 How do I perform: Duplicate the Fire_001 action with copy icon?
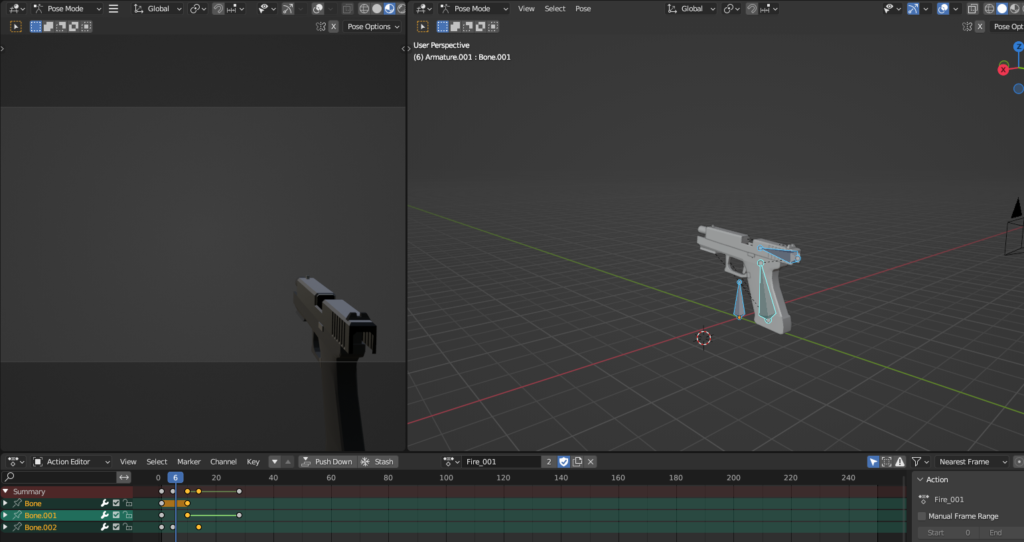pyautogui.click(x=577, y=462)
